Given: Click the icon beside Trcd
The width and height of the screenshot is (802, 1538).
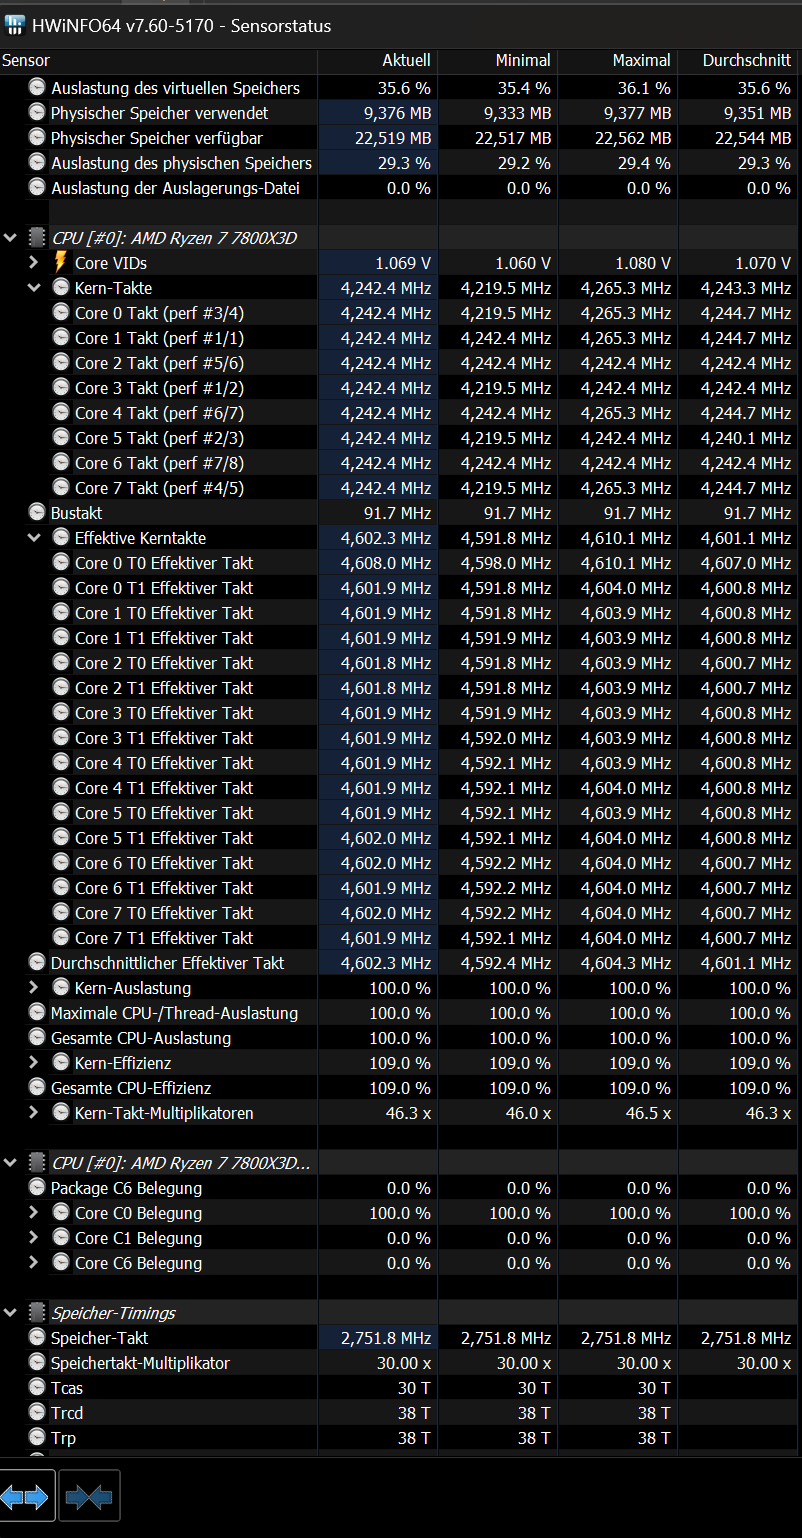Looking at the screenshot, I should (37, 1413).
